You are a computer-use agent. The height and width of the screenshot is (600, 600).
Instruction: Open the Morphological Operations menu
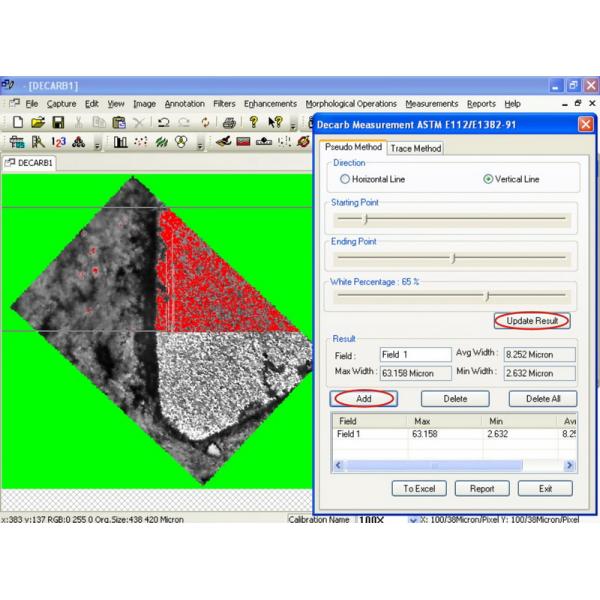coord(350,104)
